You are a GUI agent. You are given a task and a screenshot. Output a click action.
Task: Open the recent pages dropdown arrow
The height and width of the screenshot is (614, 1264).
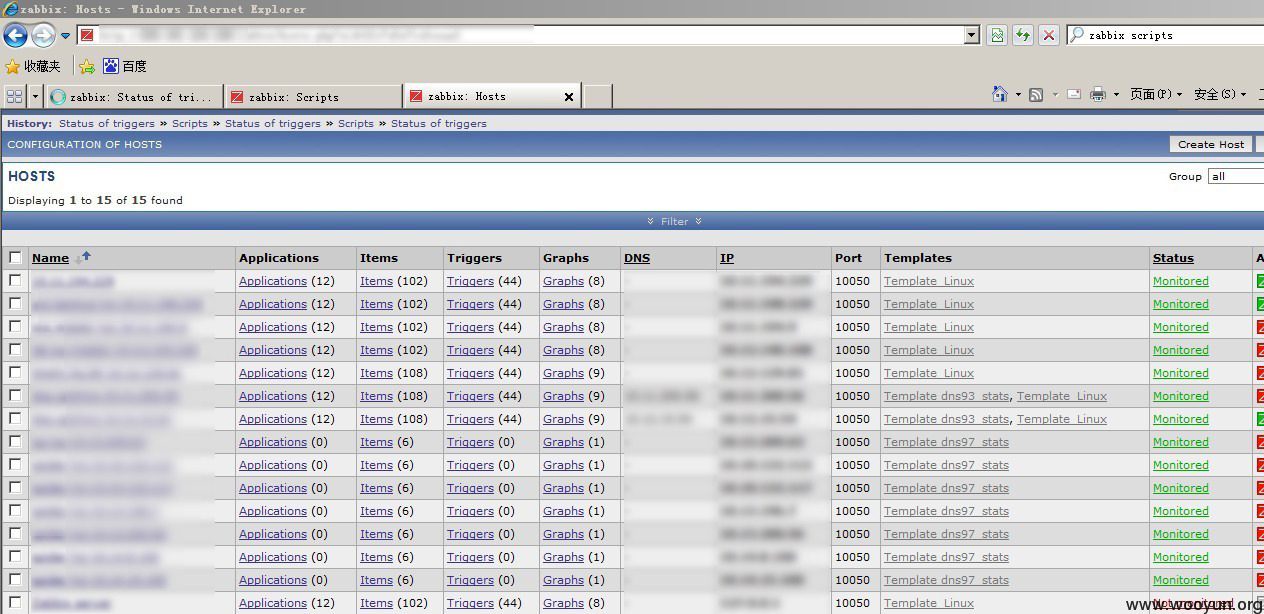pyautogui.click(x=65, y=36)
